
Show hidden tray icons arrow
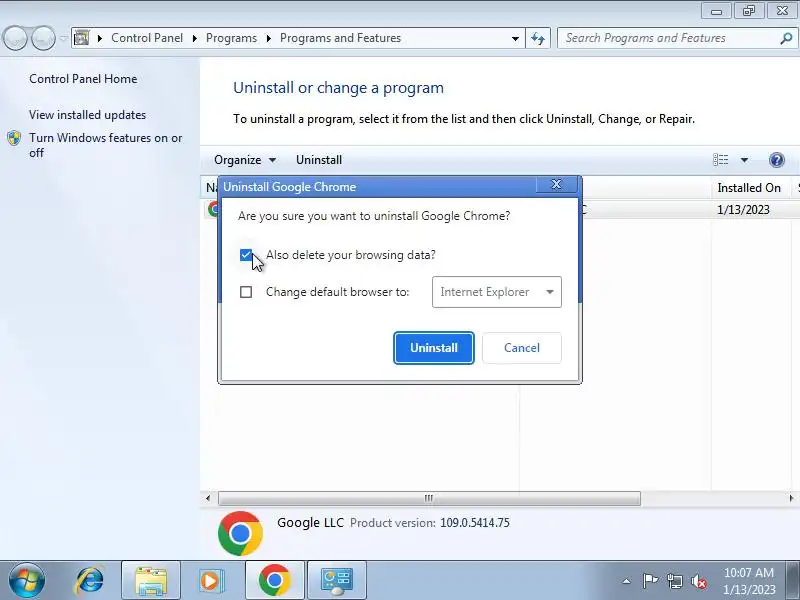pos(627,581)
